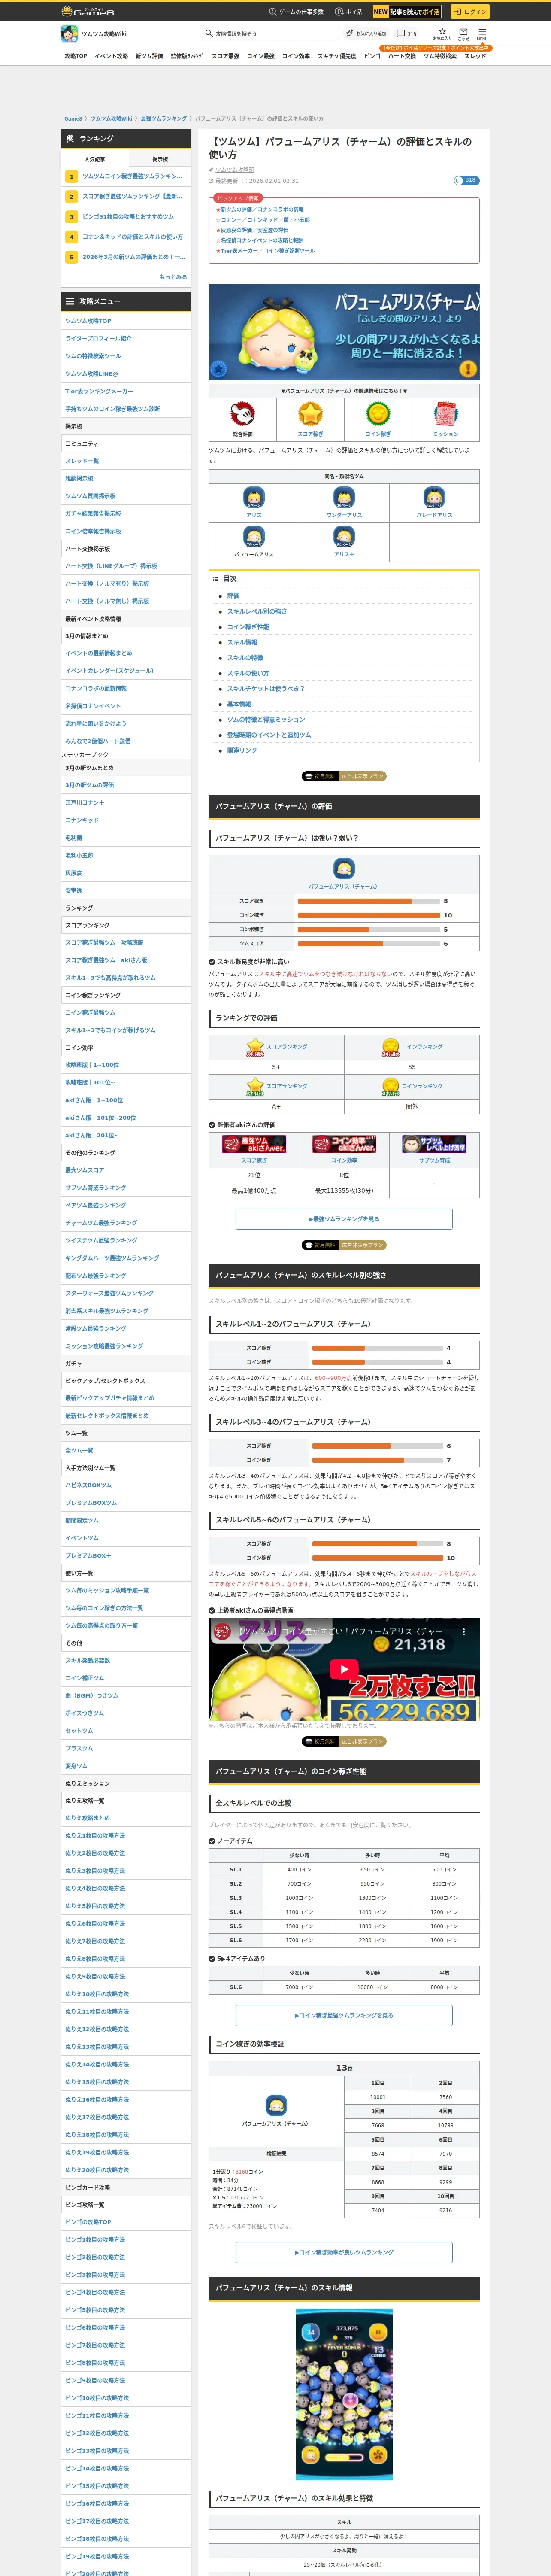
Task: Click the 318 comment count badge beside the article title
Action: coord(466,181)
